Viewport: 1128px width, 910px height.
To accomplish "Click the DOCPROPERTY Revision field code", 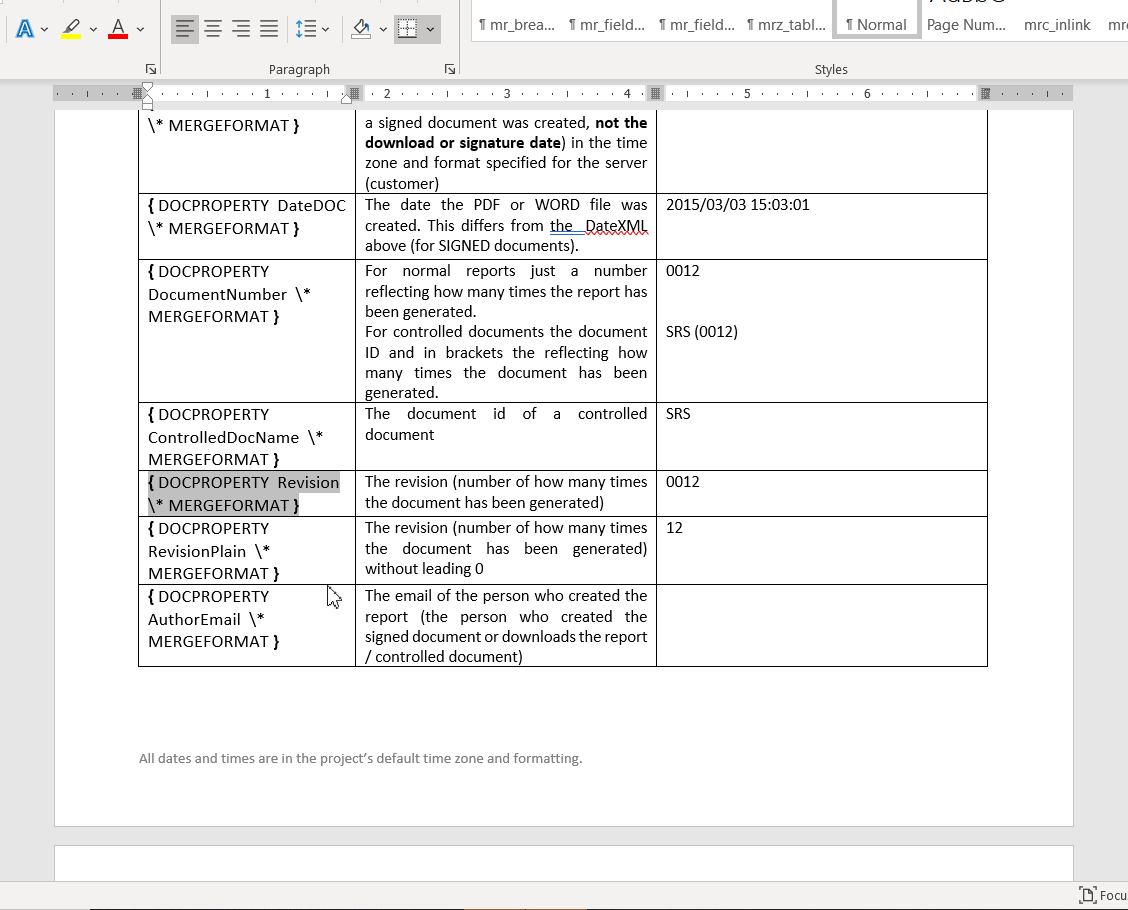I will pyautogui.click(x=243, y=493).
